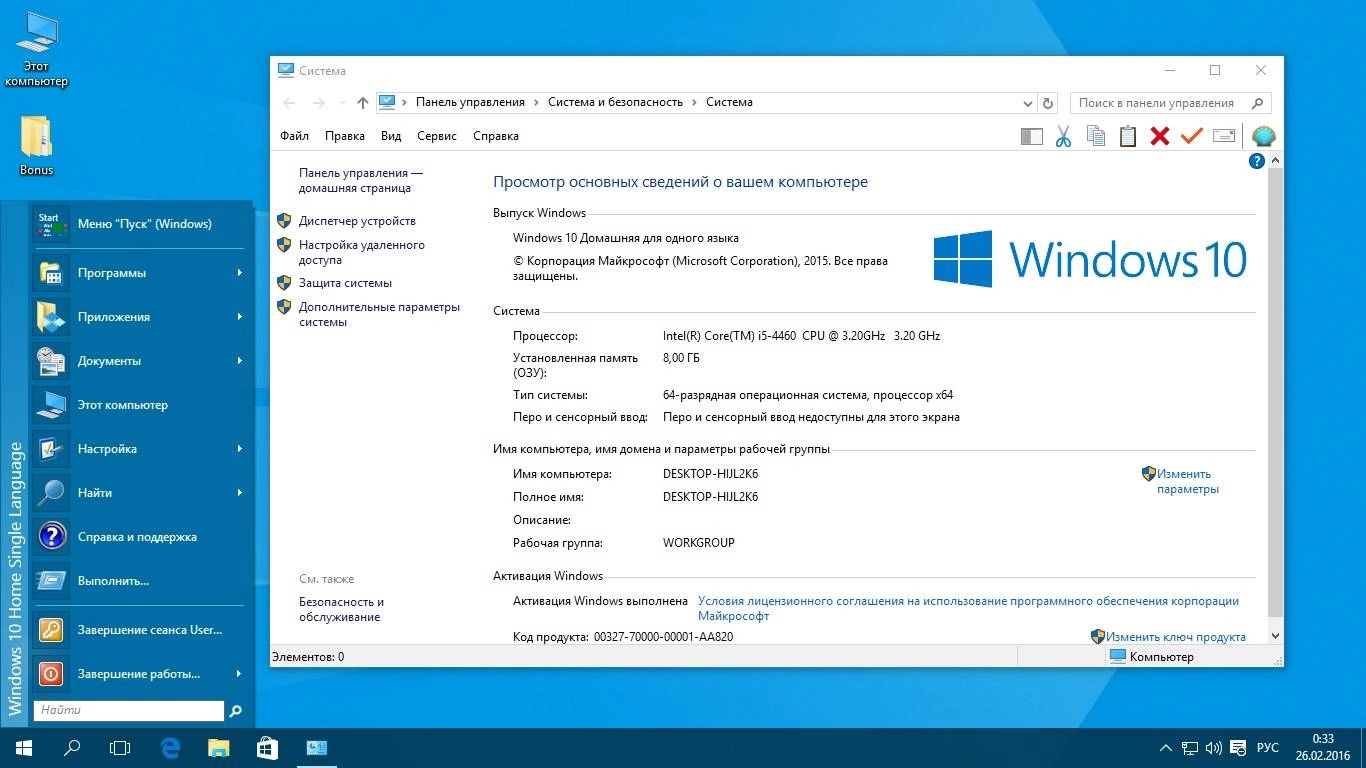Click 'Изменить ключ продукта' link

pos(1176,637)
